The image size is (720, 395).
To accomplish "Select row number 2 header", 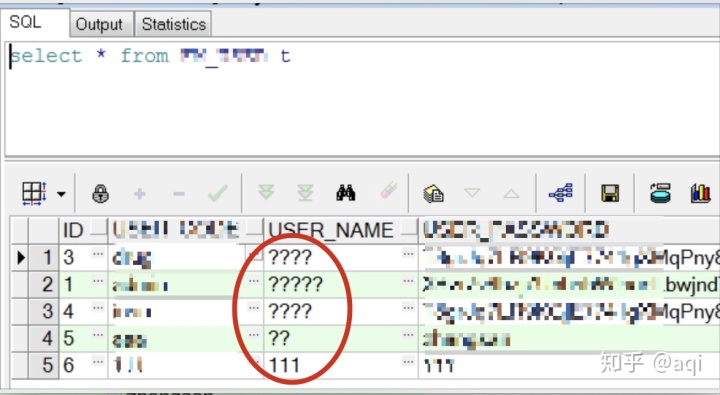I will (44, 284).
